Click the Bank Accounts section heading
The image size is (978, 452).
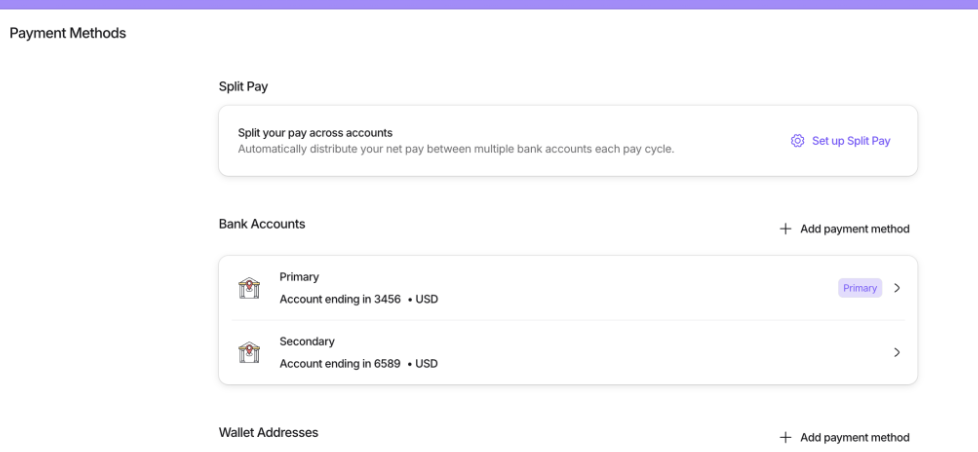click(x=262, y=224)
